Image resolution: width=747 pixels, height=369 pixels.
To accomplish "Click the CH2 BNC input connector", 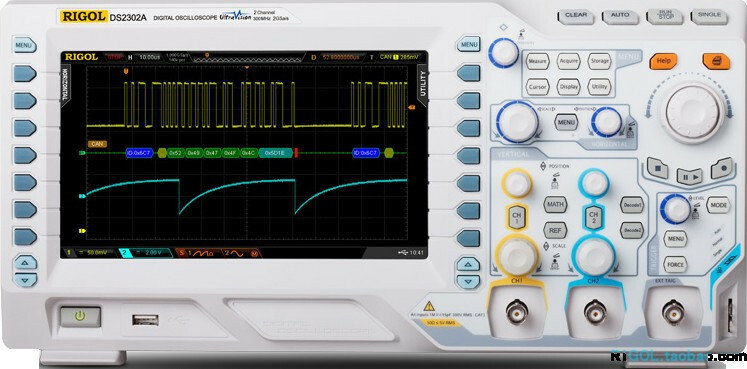I will click(x=595, y=312).
